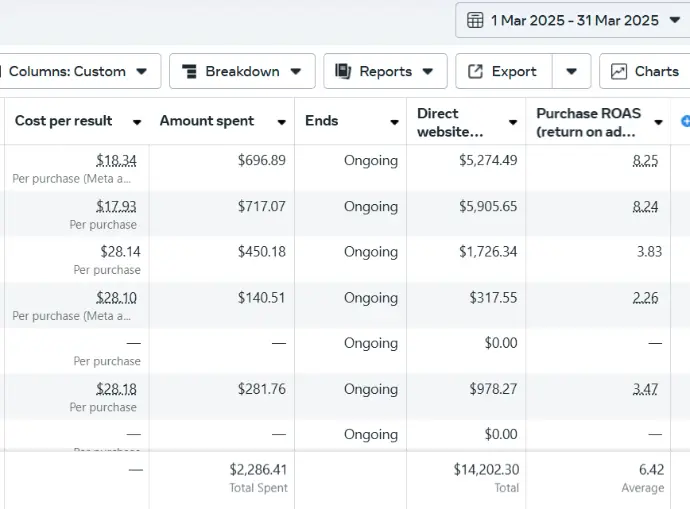Sort by the Amount spent column header
The height and width of the screenshot is (509, 690).
[207, 121]
